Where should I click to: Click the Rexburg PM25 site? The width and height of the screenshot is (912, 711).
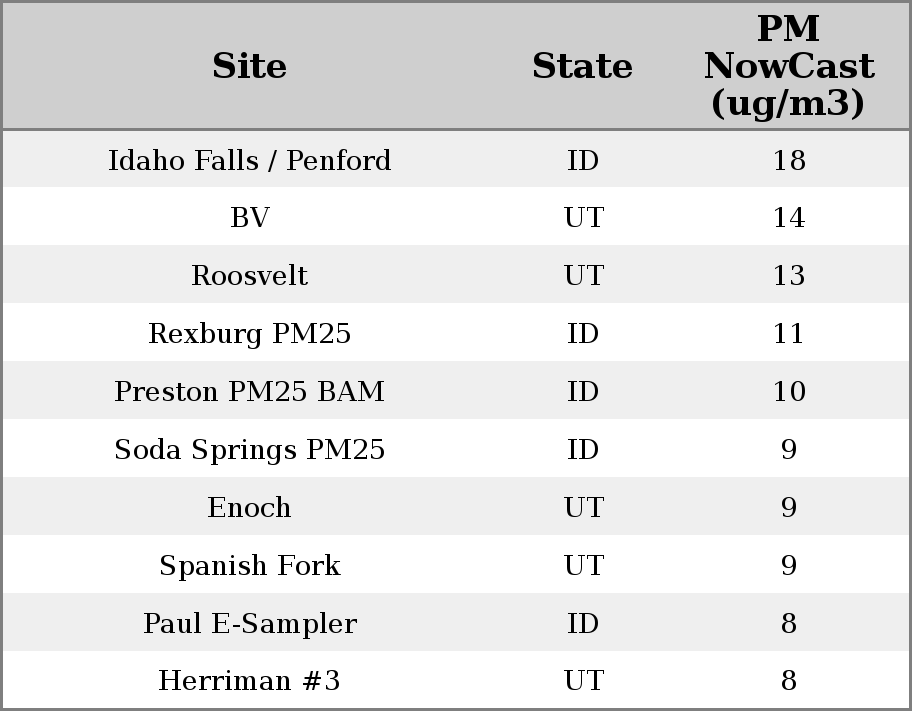click(x=249, y=334)
